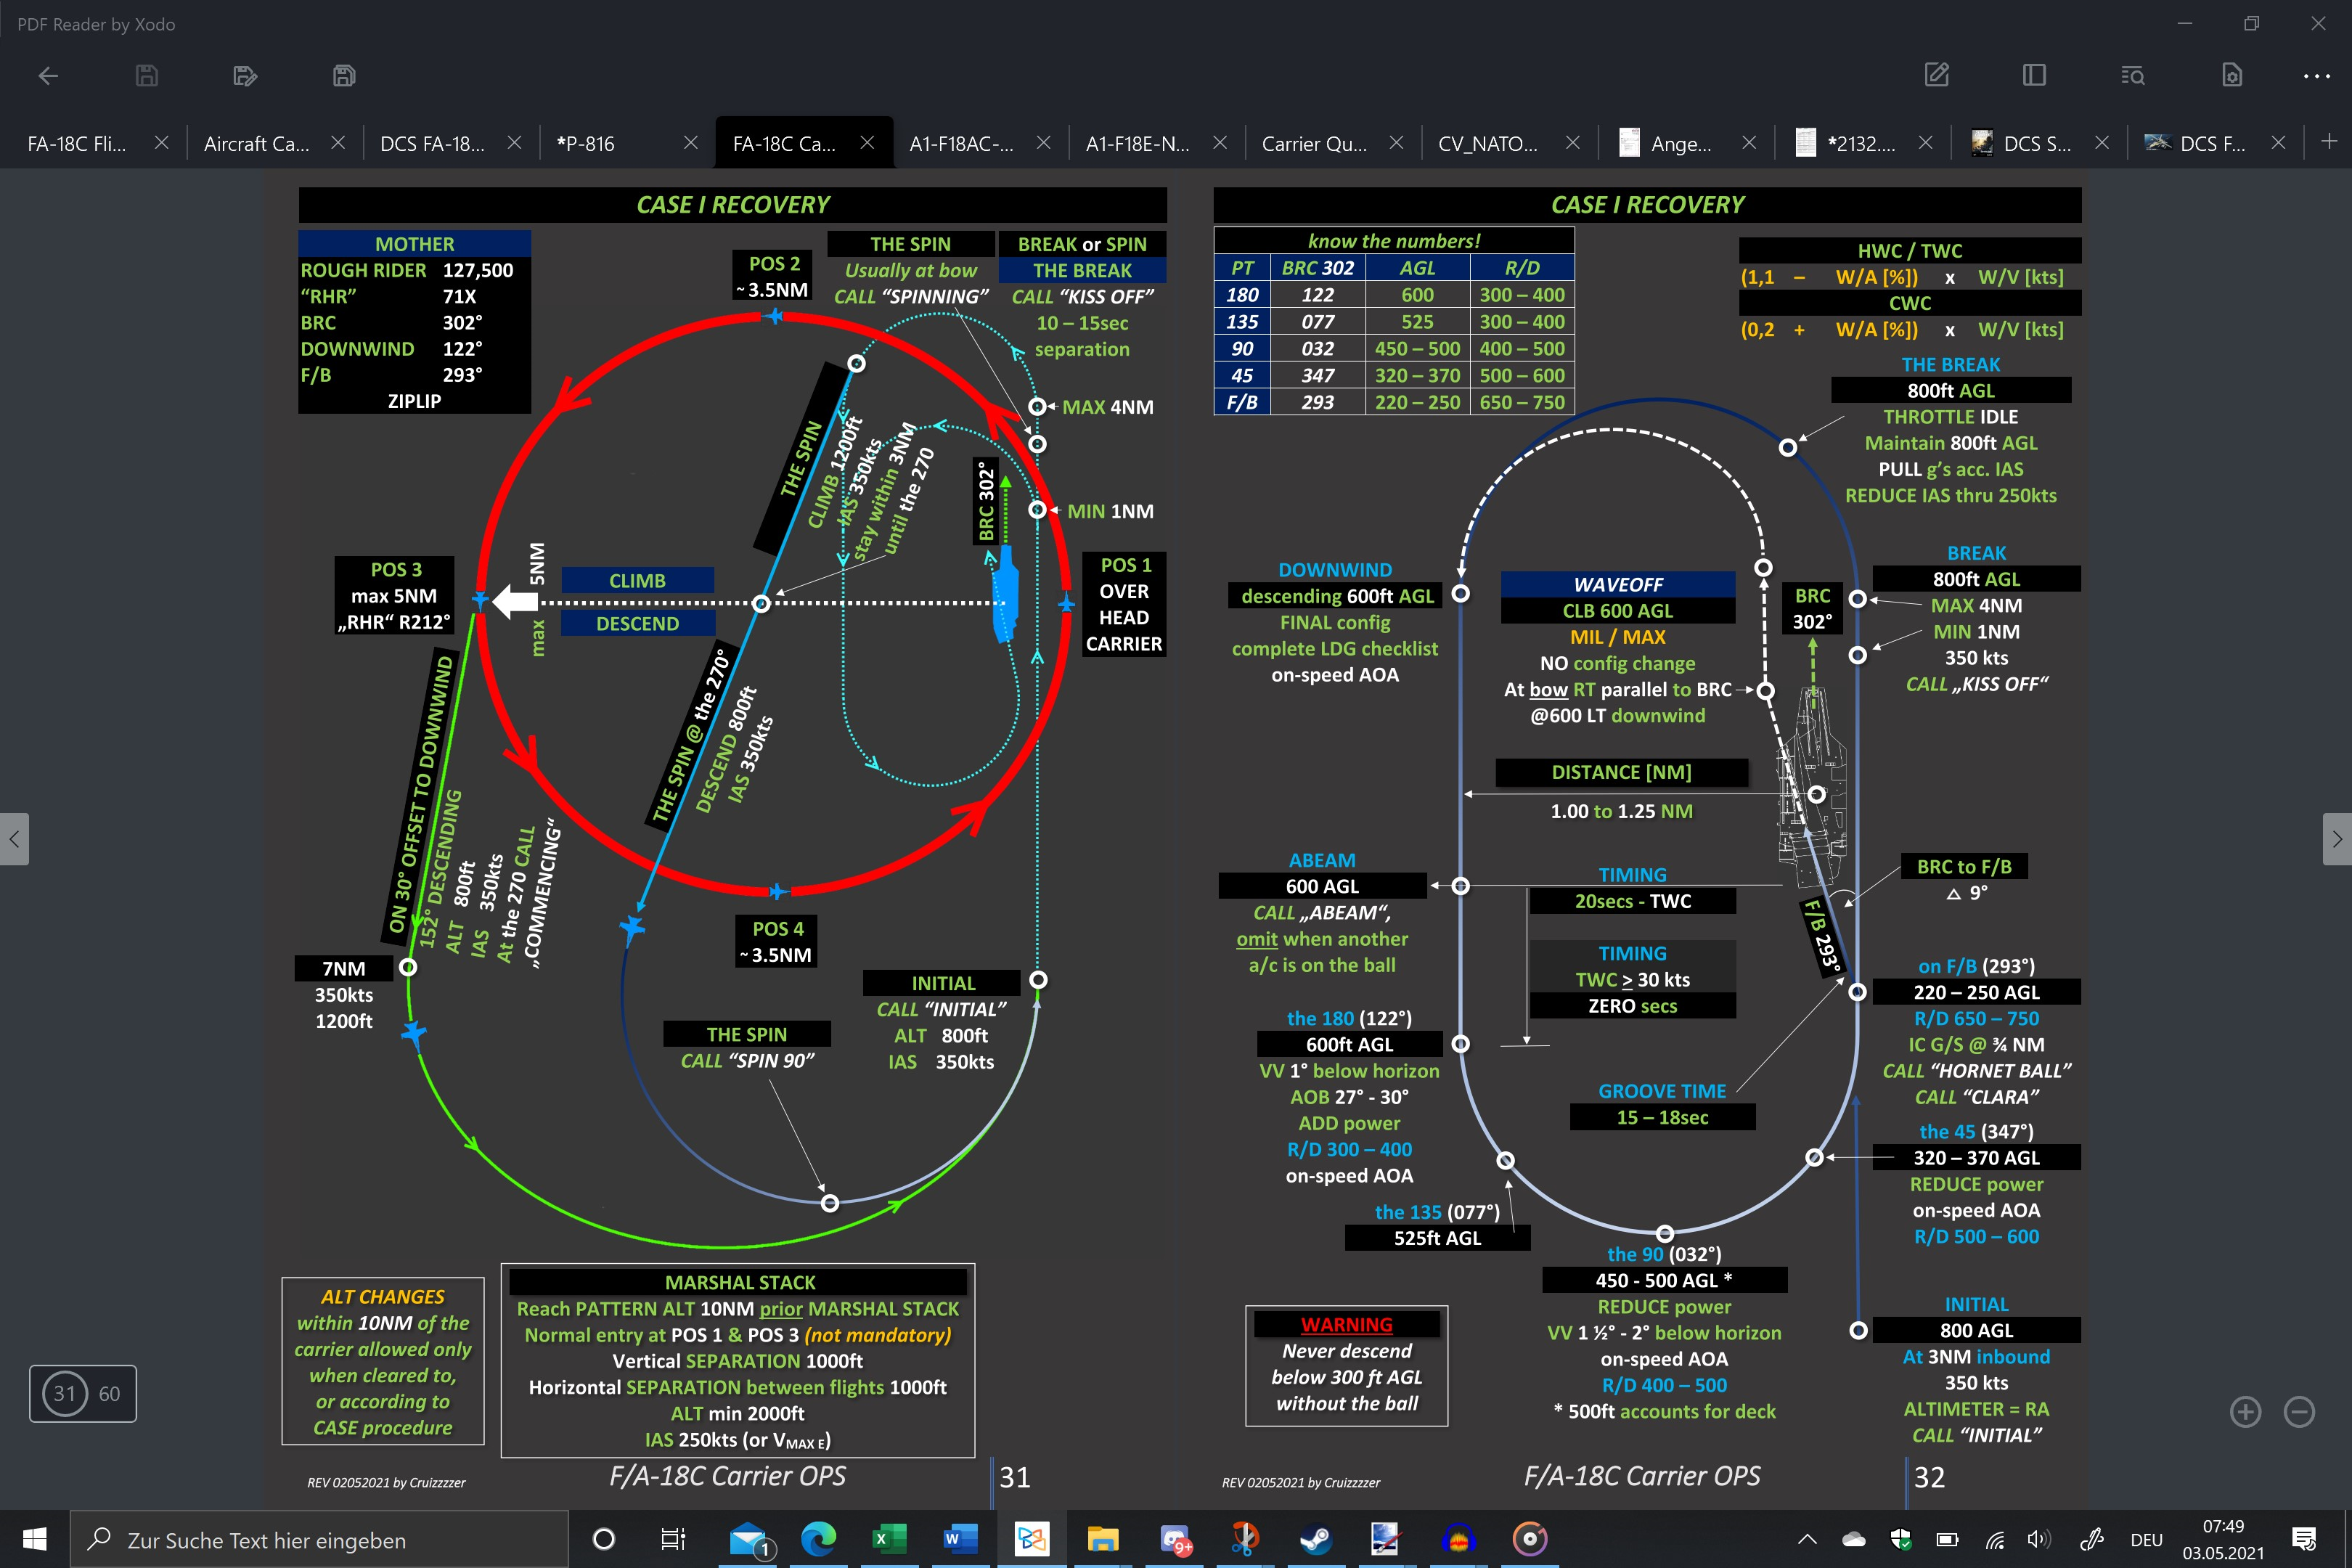The image size is (2352, 1568).
Task: Close the CV_NATO... tab
Action: click(1573, 143)
